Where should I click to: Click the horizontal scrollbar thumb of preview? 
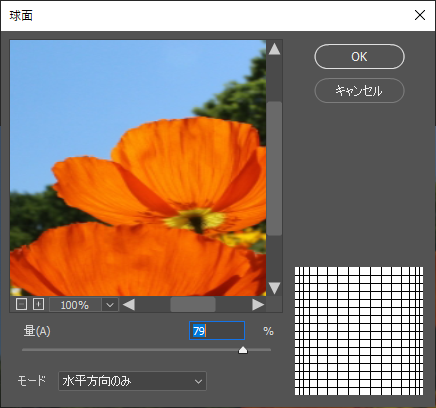tap(193, 305)
